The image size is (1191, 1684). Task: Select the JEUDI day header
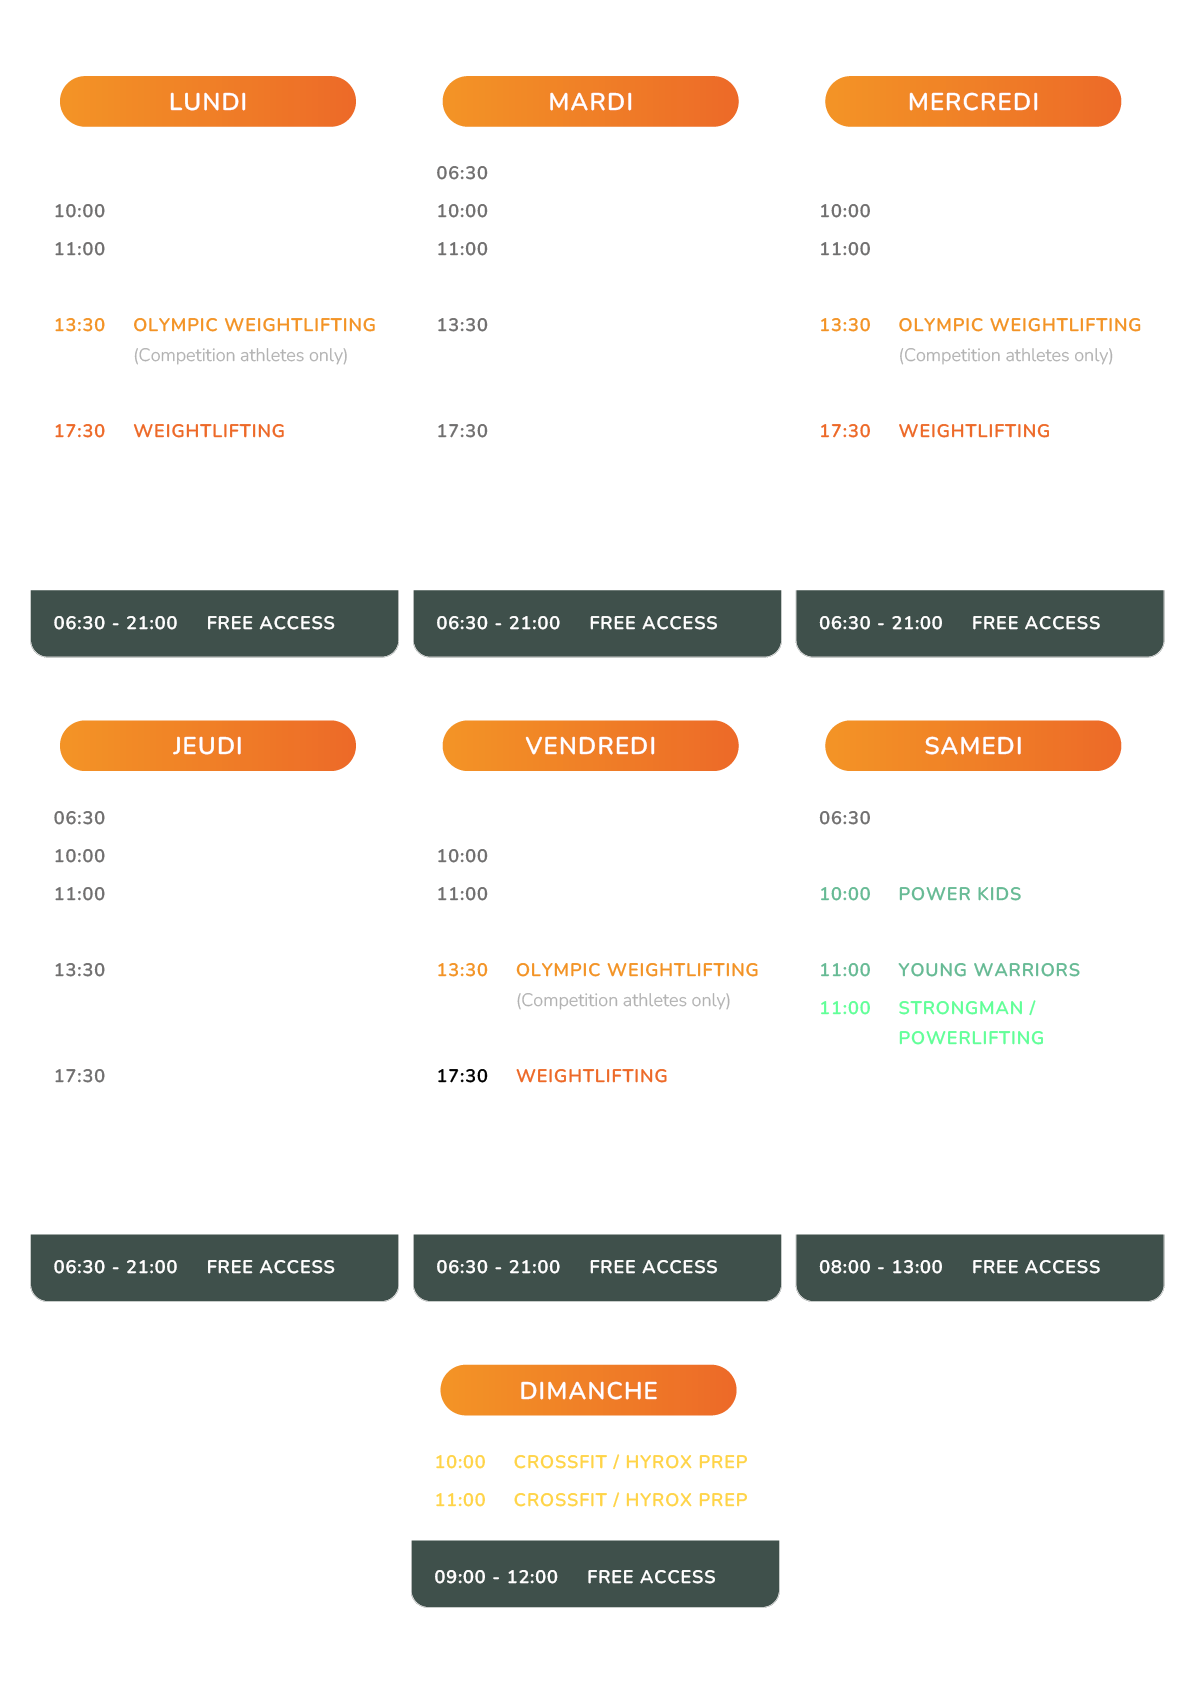(208, 746)
